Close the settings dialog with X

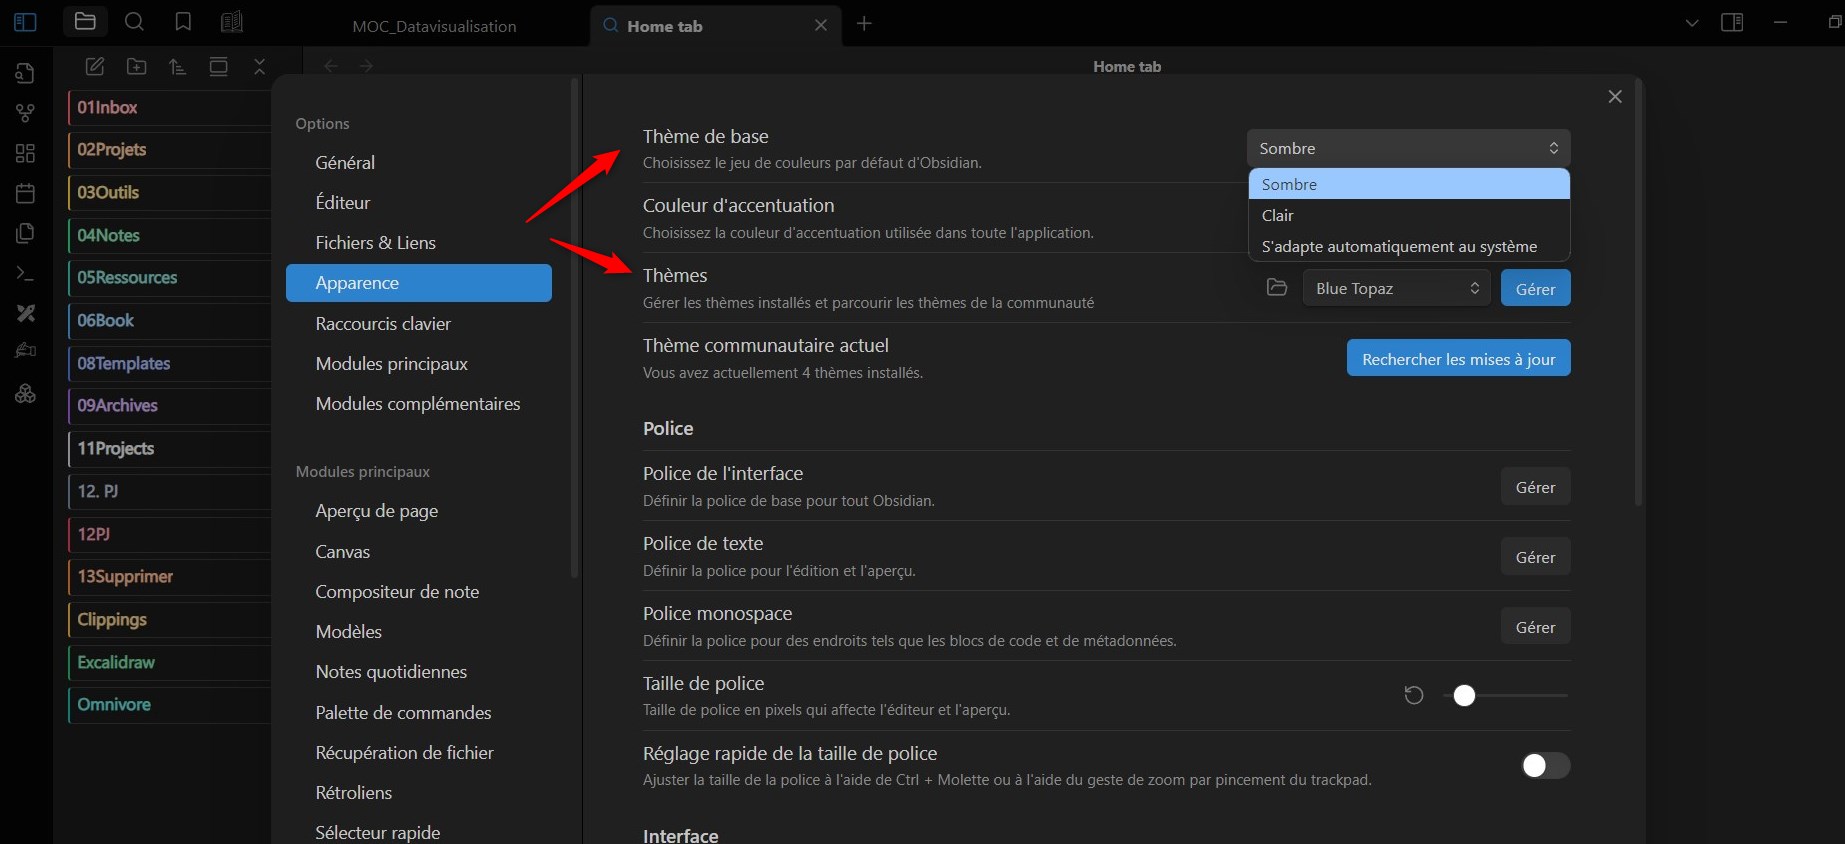[1615, 97]
